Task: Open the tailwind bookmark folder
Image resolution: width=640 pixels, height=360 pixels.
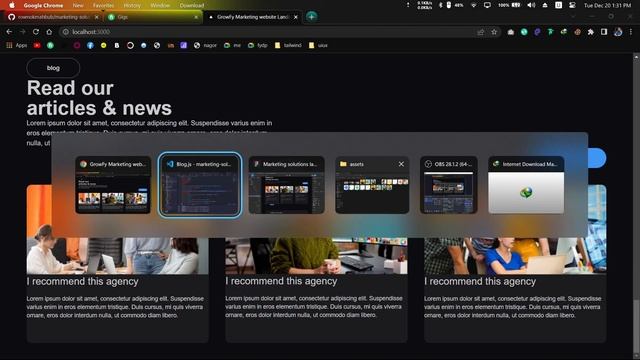Action: coord(288,45)
